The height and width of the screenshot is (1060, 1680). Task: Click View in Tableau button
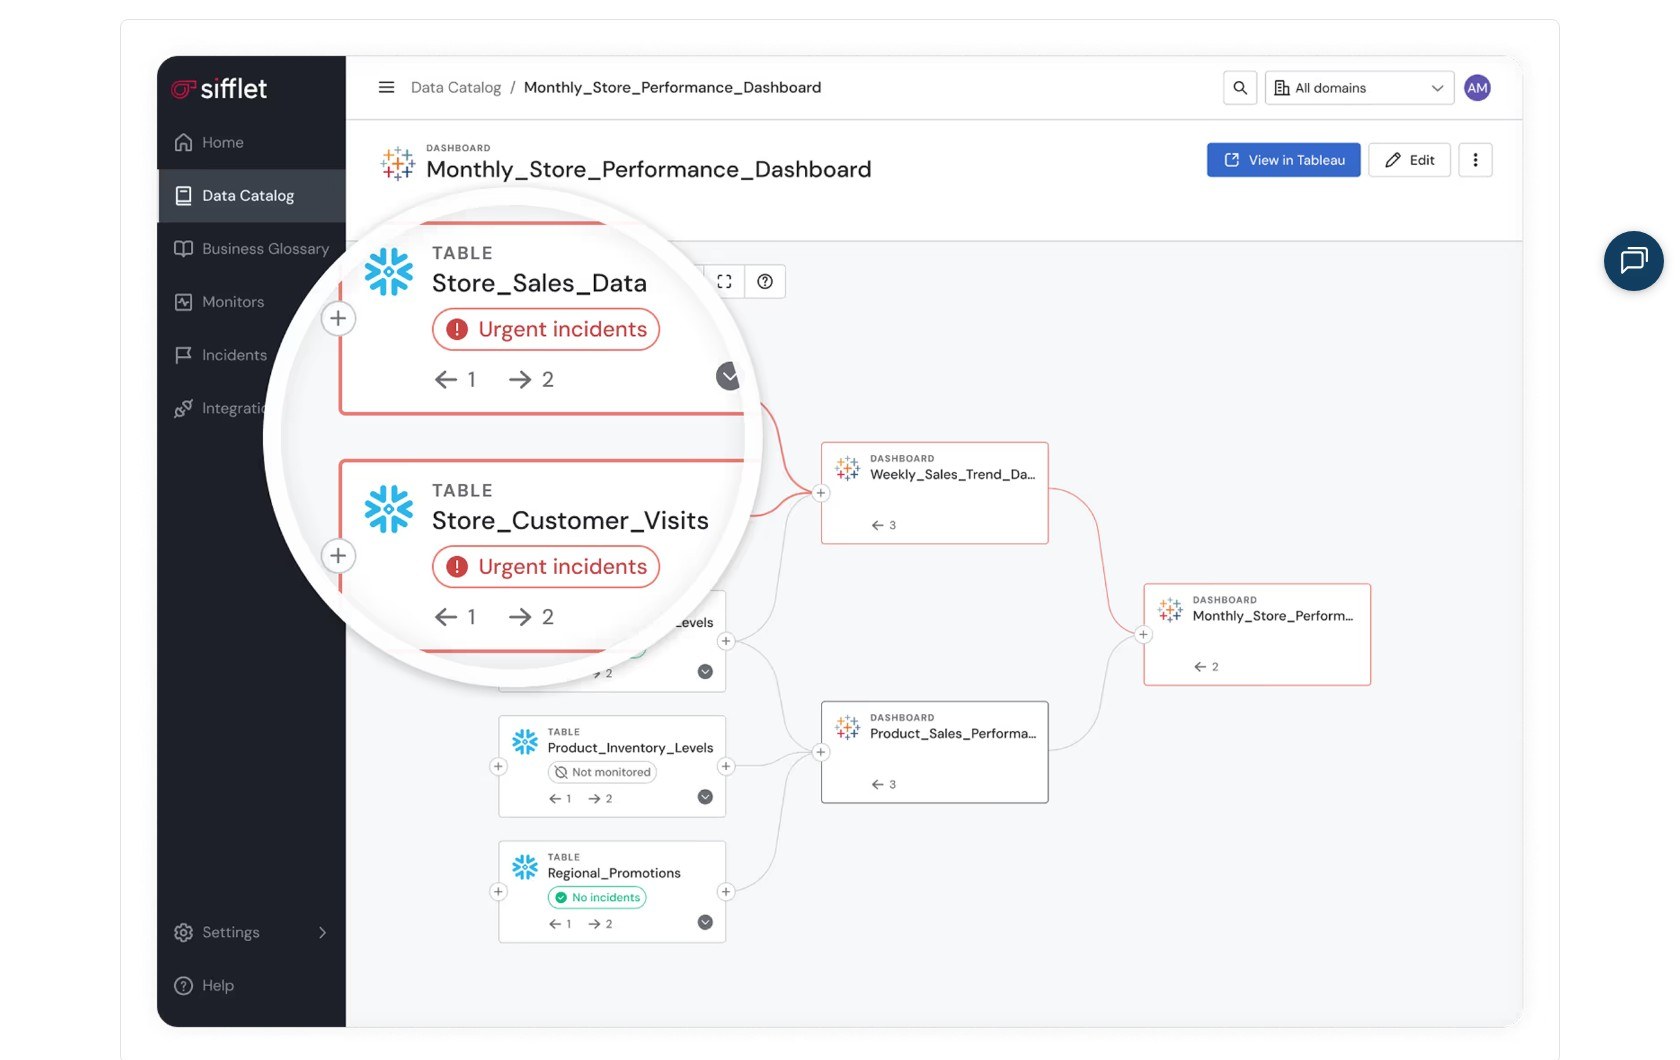tap(1283, 160)
